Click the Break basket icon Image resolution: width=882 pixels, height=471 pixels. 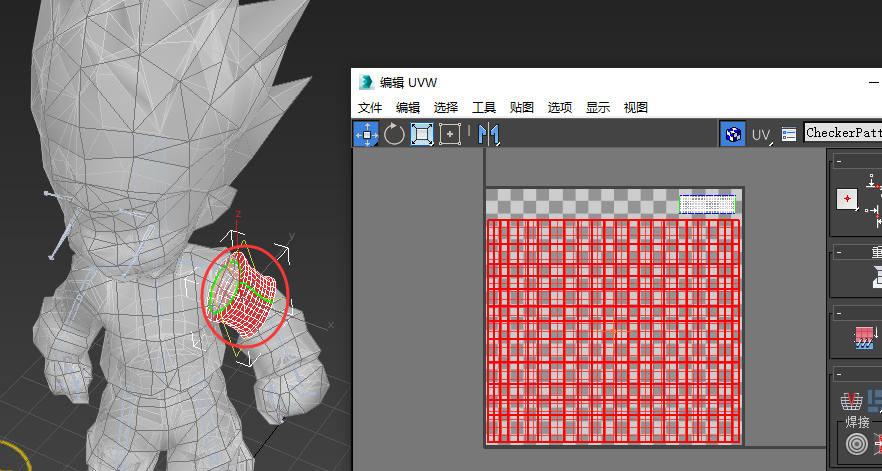click(852, 401)
